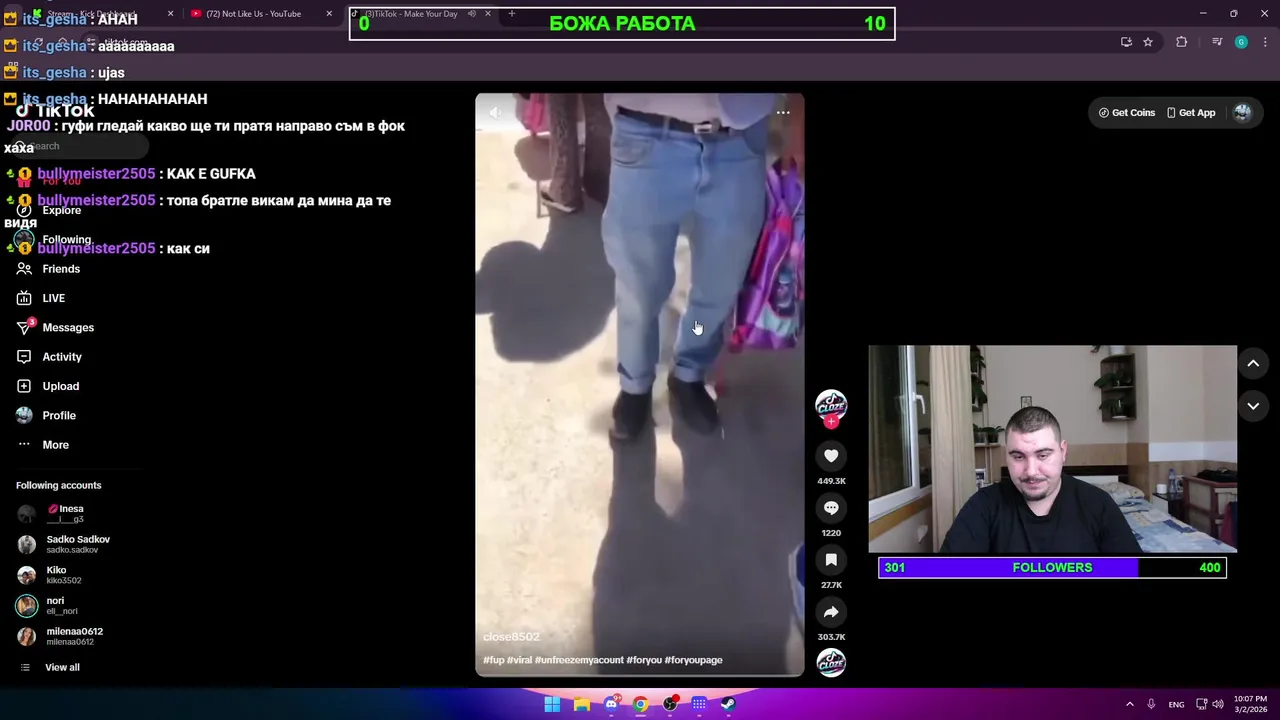This screenshot has height=720, width=1280.
Task: Open the #foryoupage hashtag
Action: pos(693,660)
